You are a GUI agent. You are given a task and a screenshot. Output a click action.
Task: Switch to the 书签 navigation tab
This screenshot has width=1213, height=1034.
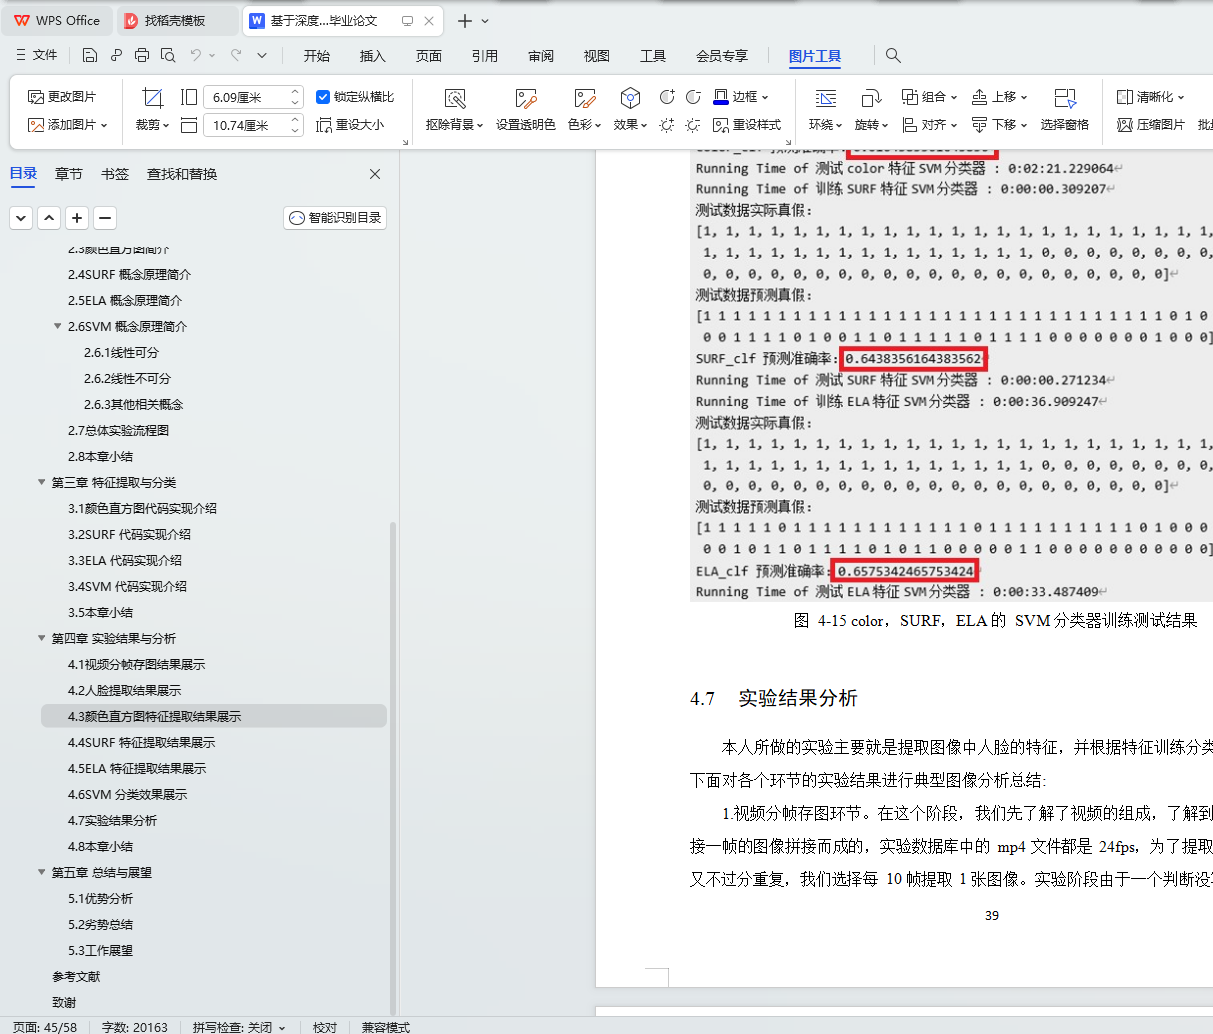[x=115, y=174]
